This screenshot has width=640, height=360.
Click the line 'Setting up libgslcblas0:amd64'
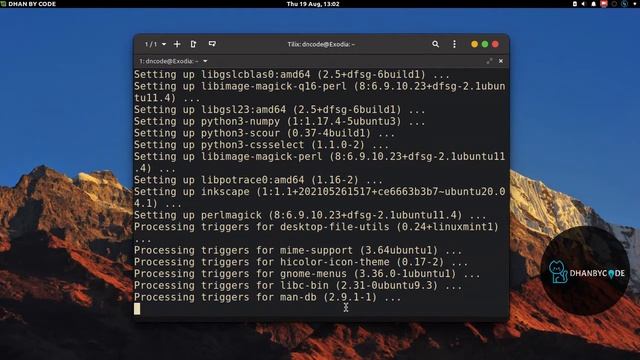292,75
